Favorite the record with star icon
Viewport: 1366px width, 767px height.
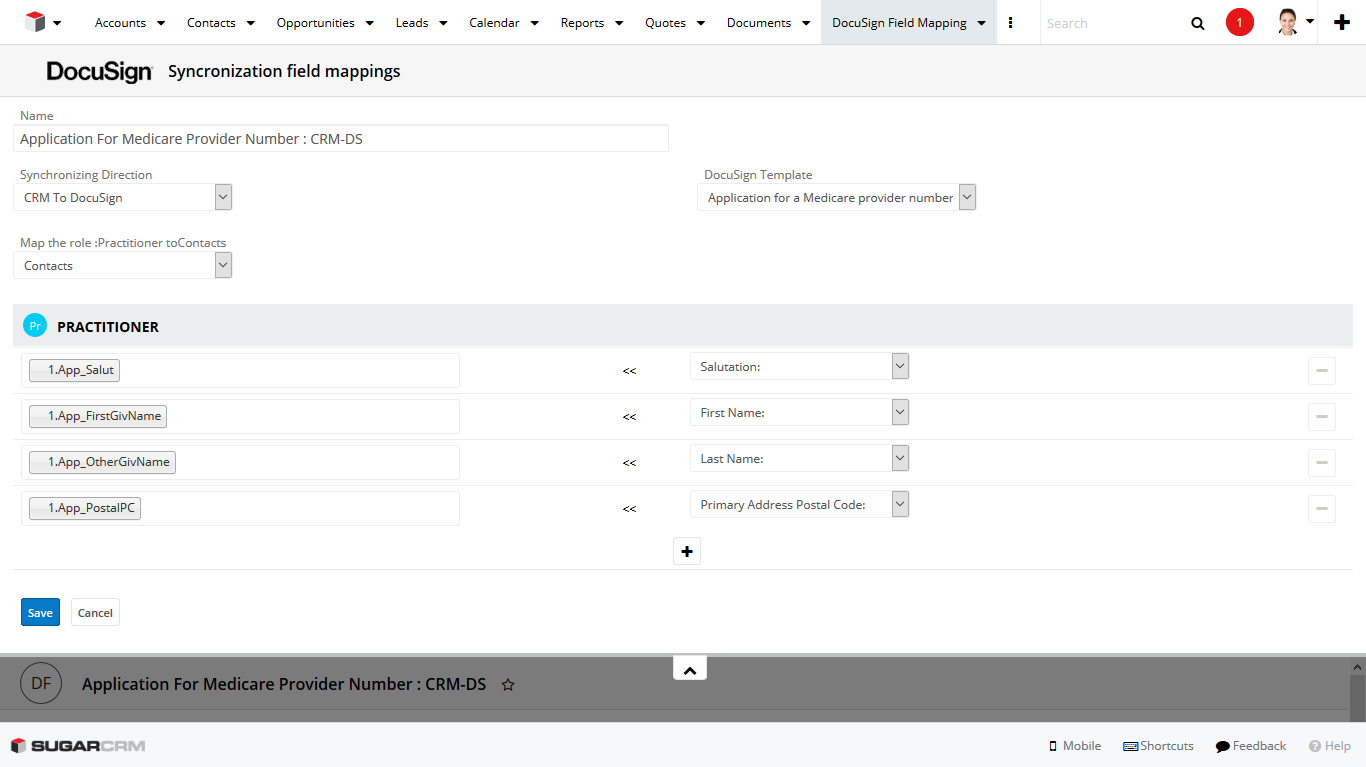508,685
